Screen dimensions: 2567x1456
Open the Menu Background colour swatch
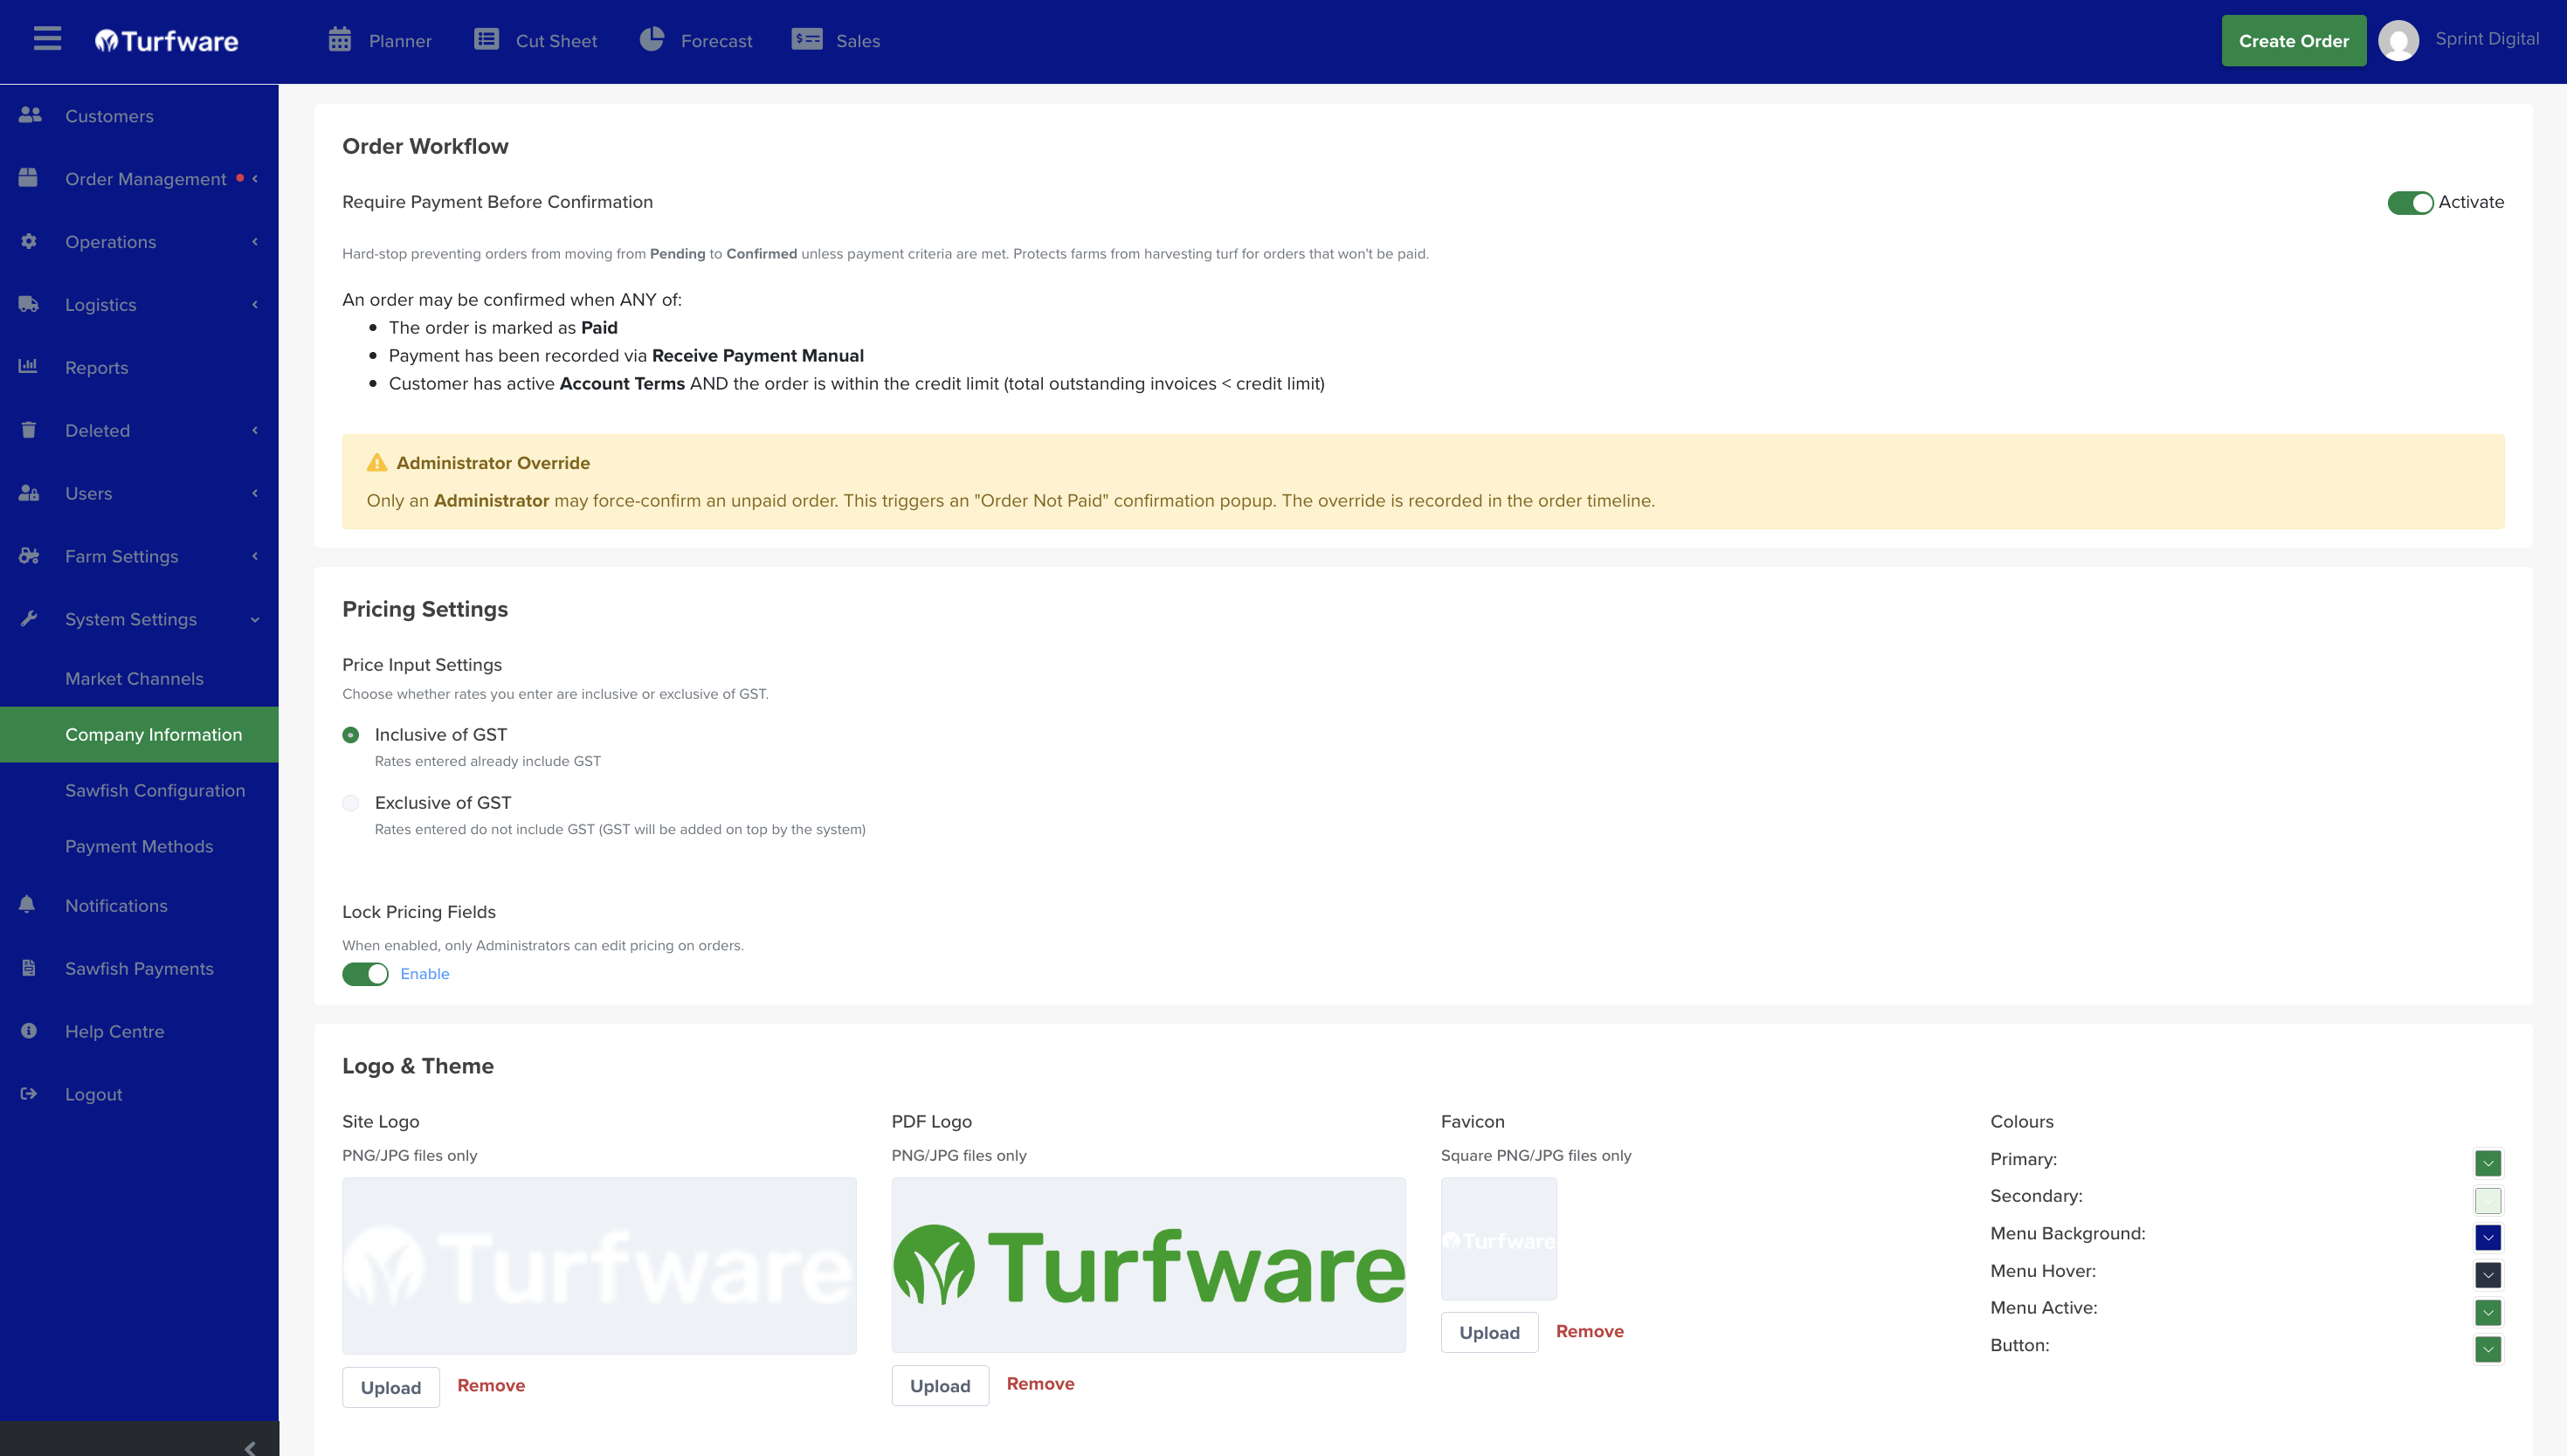pyautogui.click(x=2488, y=1237)
